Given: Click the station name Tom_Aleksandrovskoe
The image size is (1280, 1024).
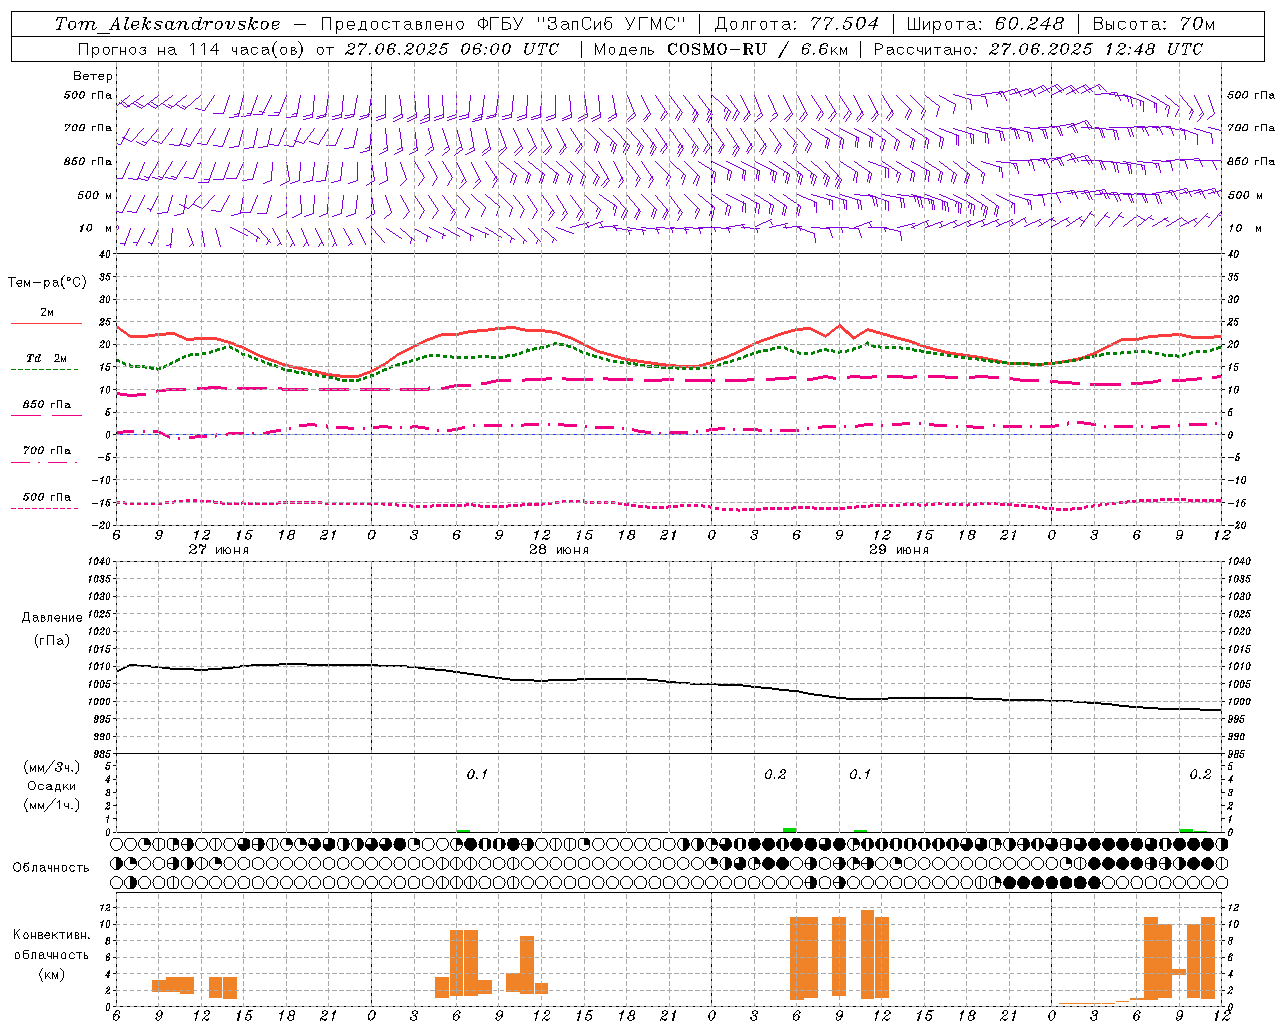Looking at the screenshot, I should (167, 23).
